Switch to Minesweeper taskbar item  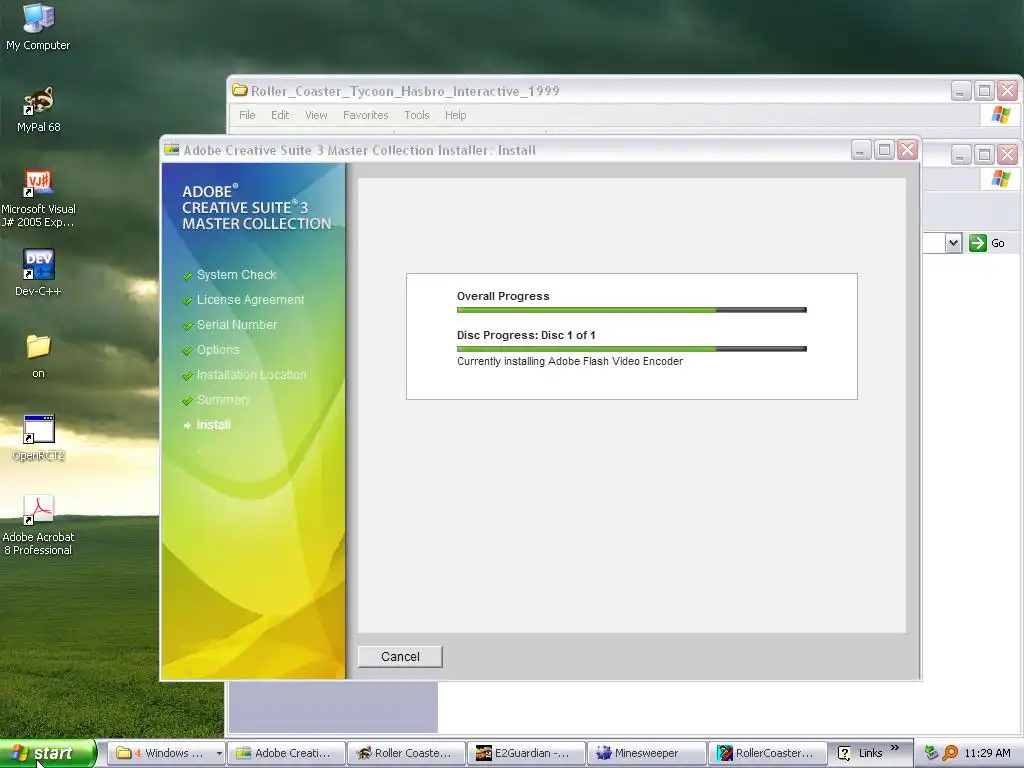647,753
